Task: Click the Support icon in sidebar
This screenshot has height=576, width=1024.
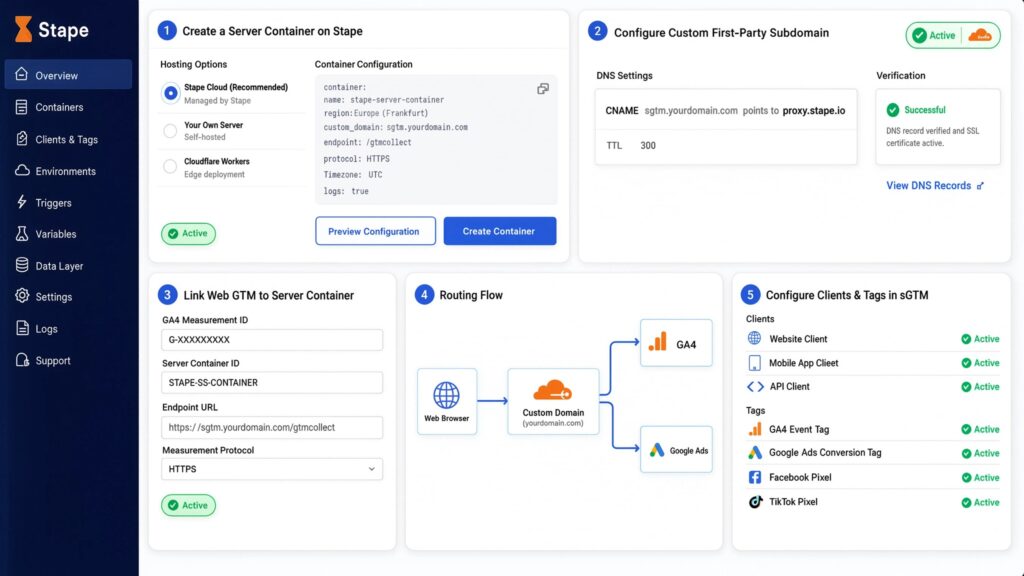Action: click(22, 360)
